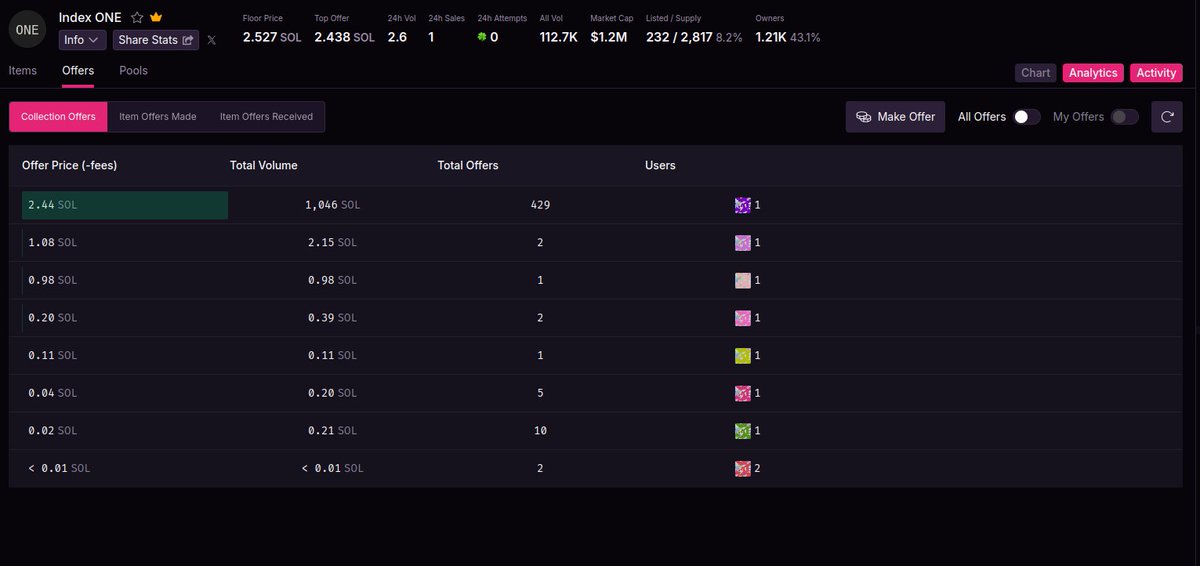1200x566 pixels.
Task: Click the Owners 1.21K stat
Action: pyautogui.click(x=788, y=30)
